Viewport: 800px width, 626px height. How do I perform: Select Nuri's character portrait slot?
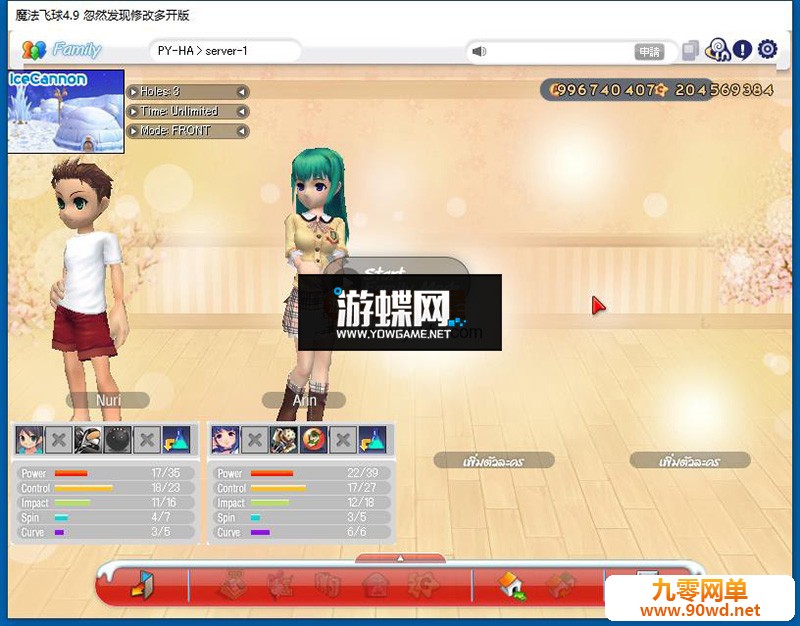[29, 440]
